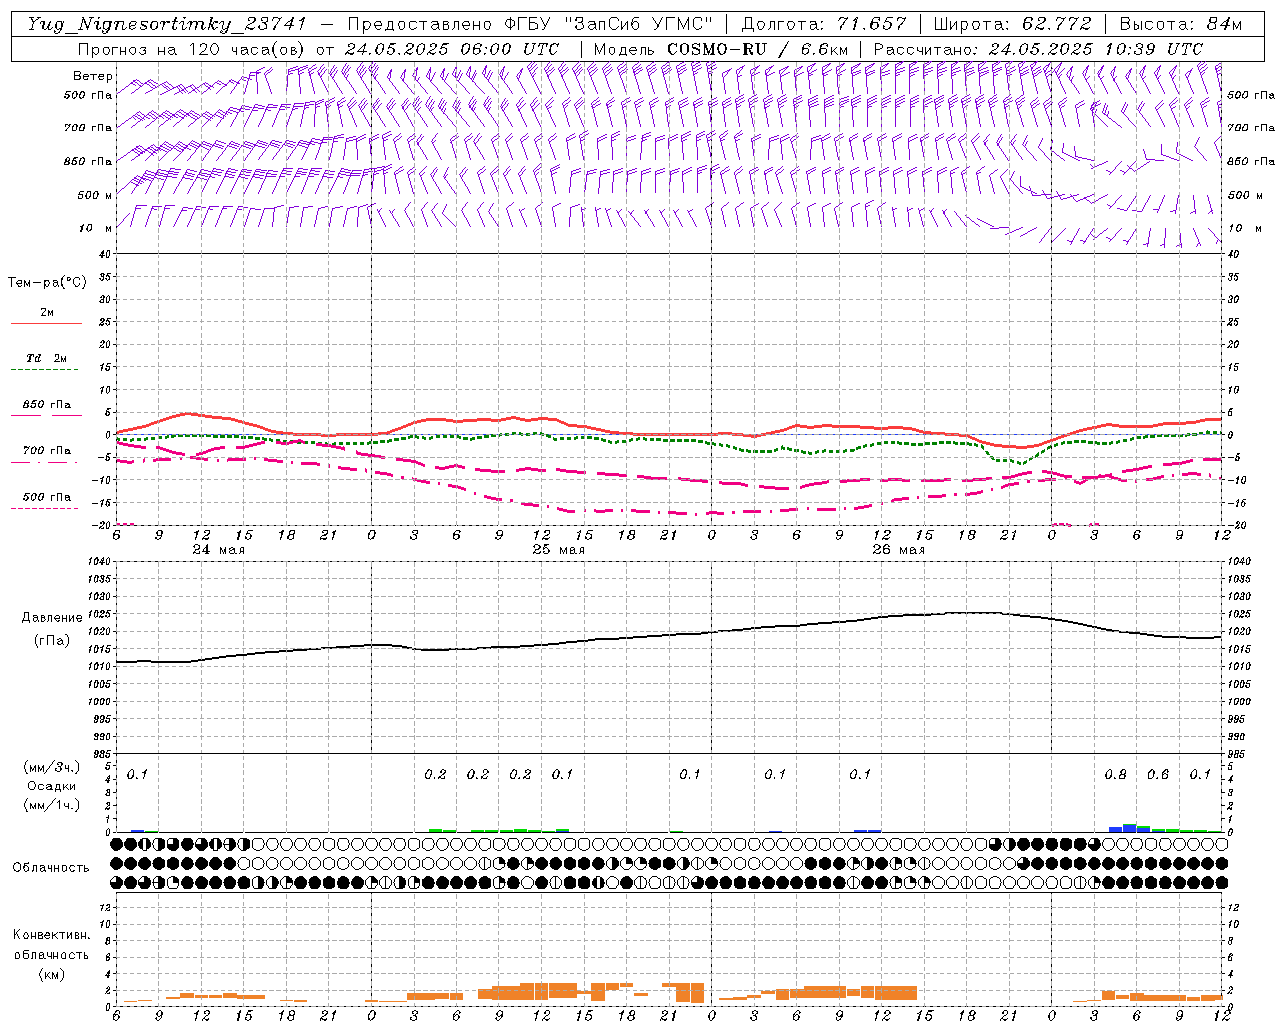Click the 10 м wind level label at left
Image resolution: width=1280 pixels, height=1024 pixels.
point(96,229)
